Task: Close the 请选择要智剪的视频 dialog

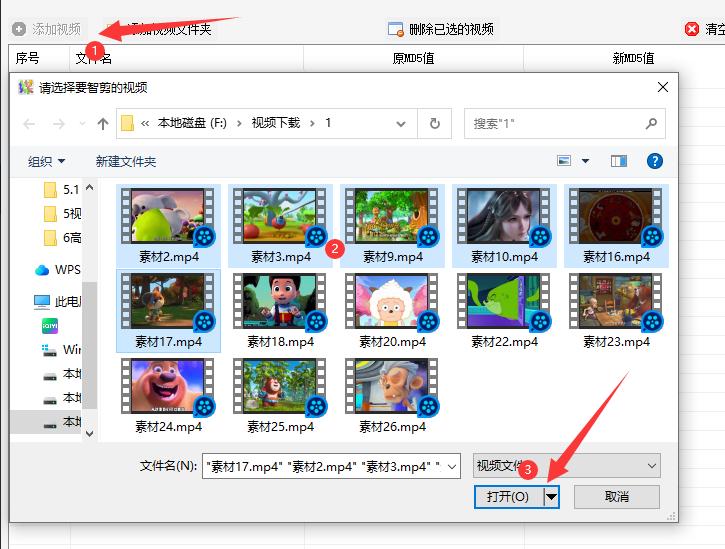Action: (x=663, y=87)
